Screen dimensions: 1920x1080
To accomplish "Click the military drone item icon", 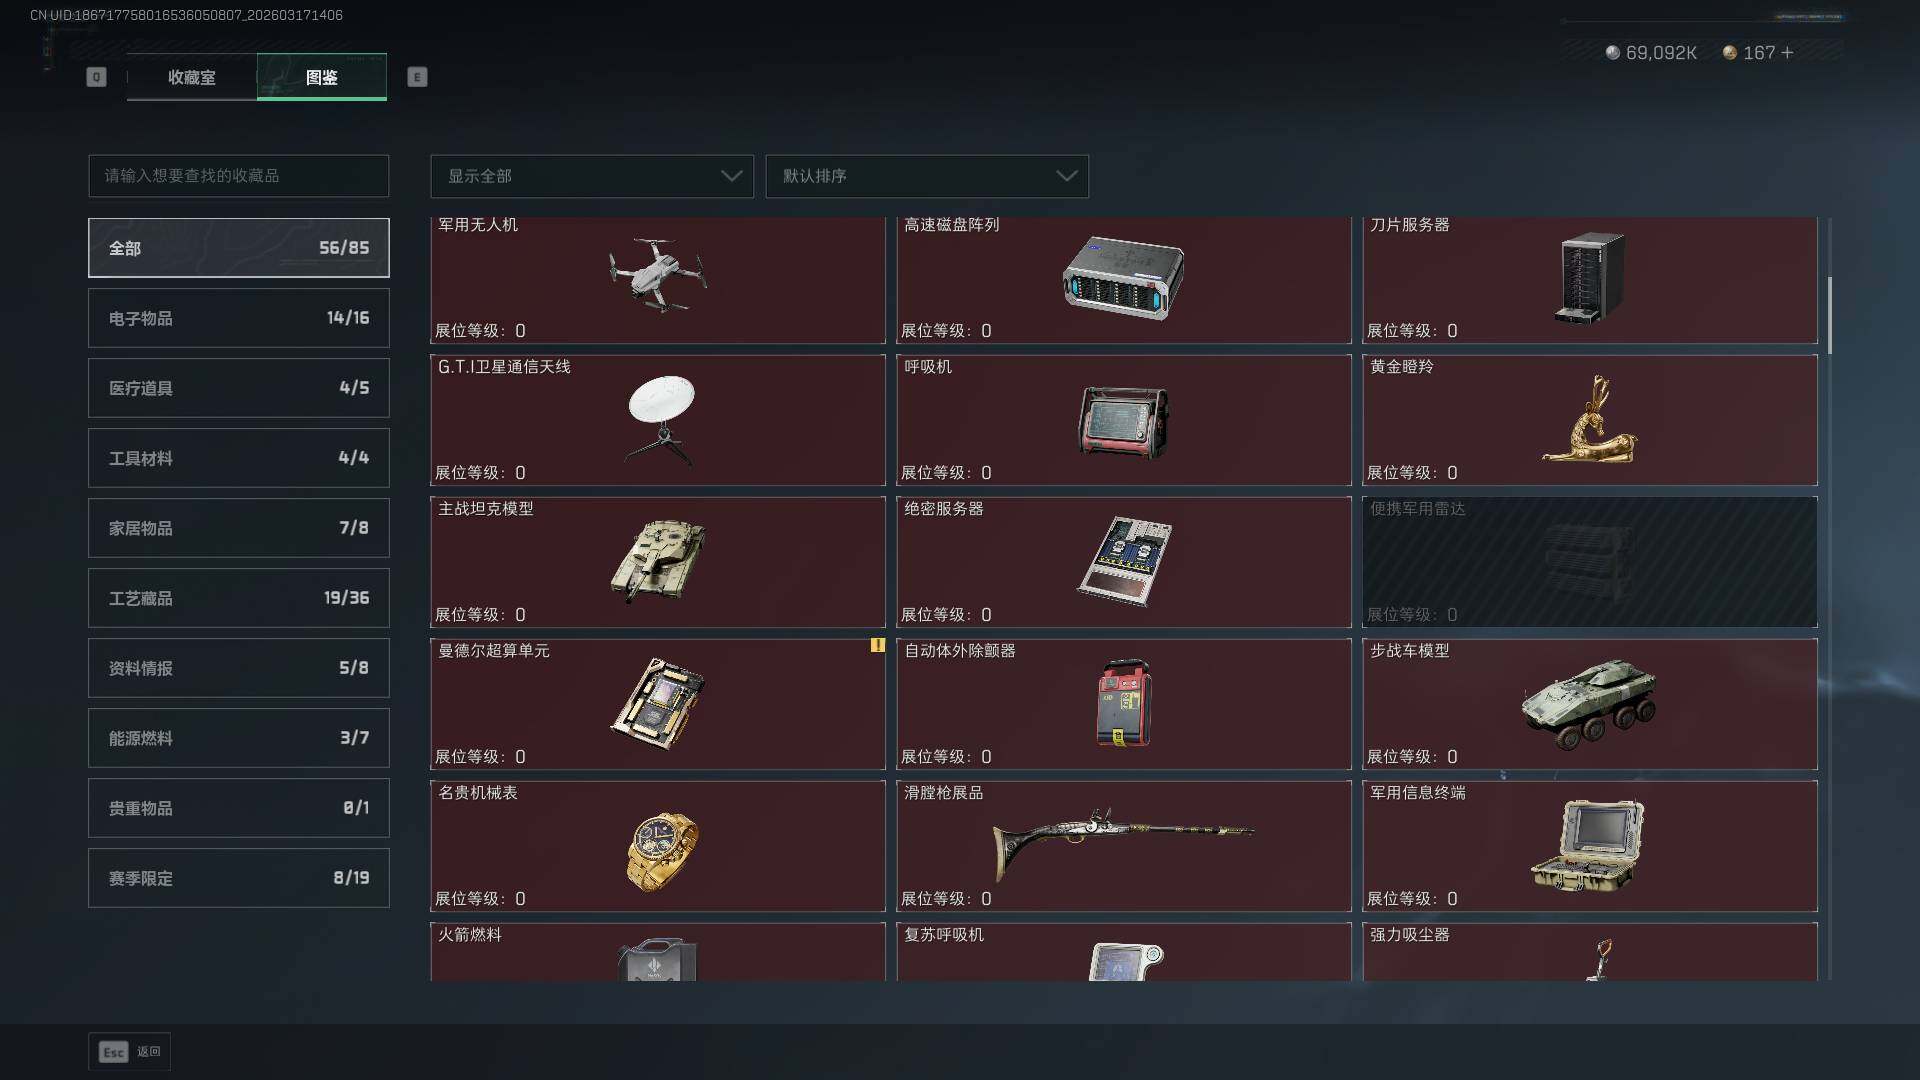I will point(657,275).
